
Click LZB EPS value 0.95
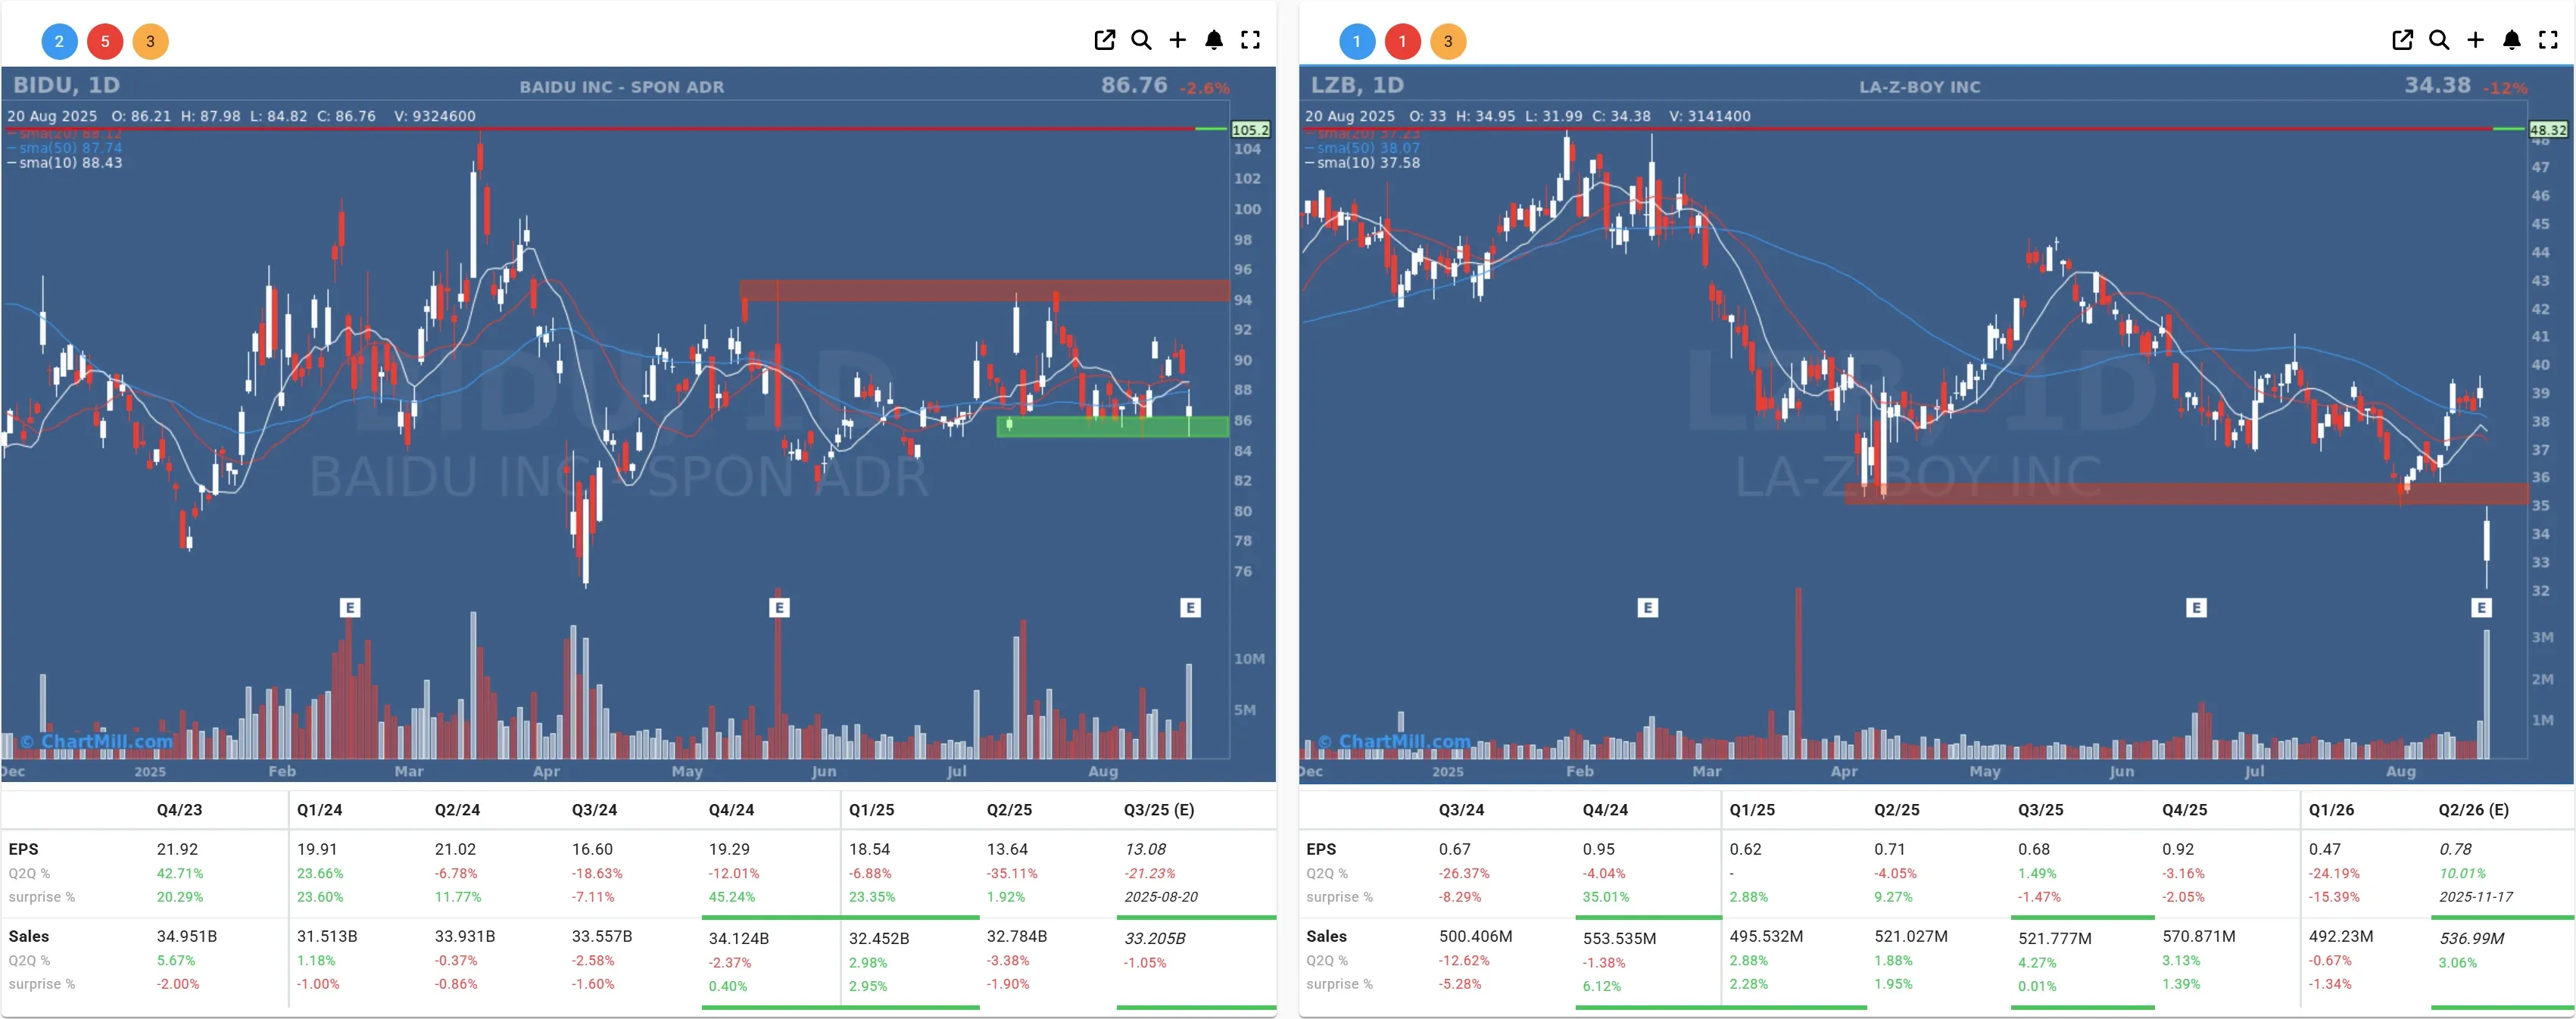point(1598,849)
